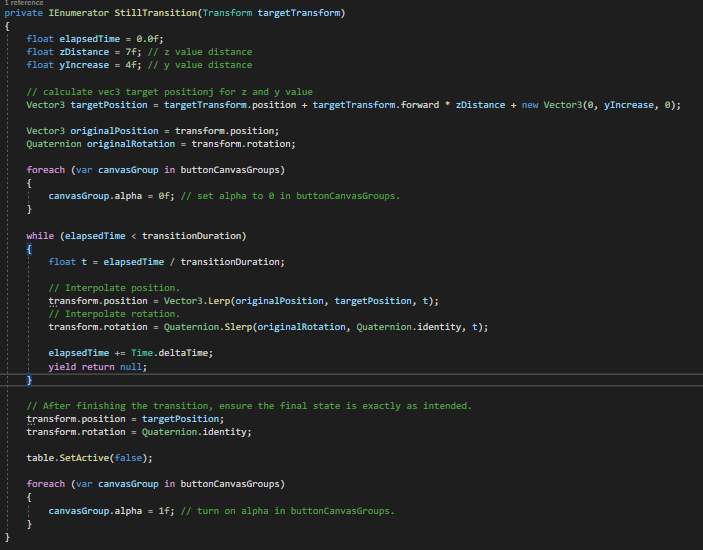The image size is (703, 550).
Task: Click the '0.0f' value of elapsedTime
Action: pos(147,39)
